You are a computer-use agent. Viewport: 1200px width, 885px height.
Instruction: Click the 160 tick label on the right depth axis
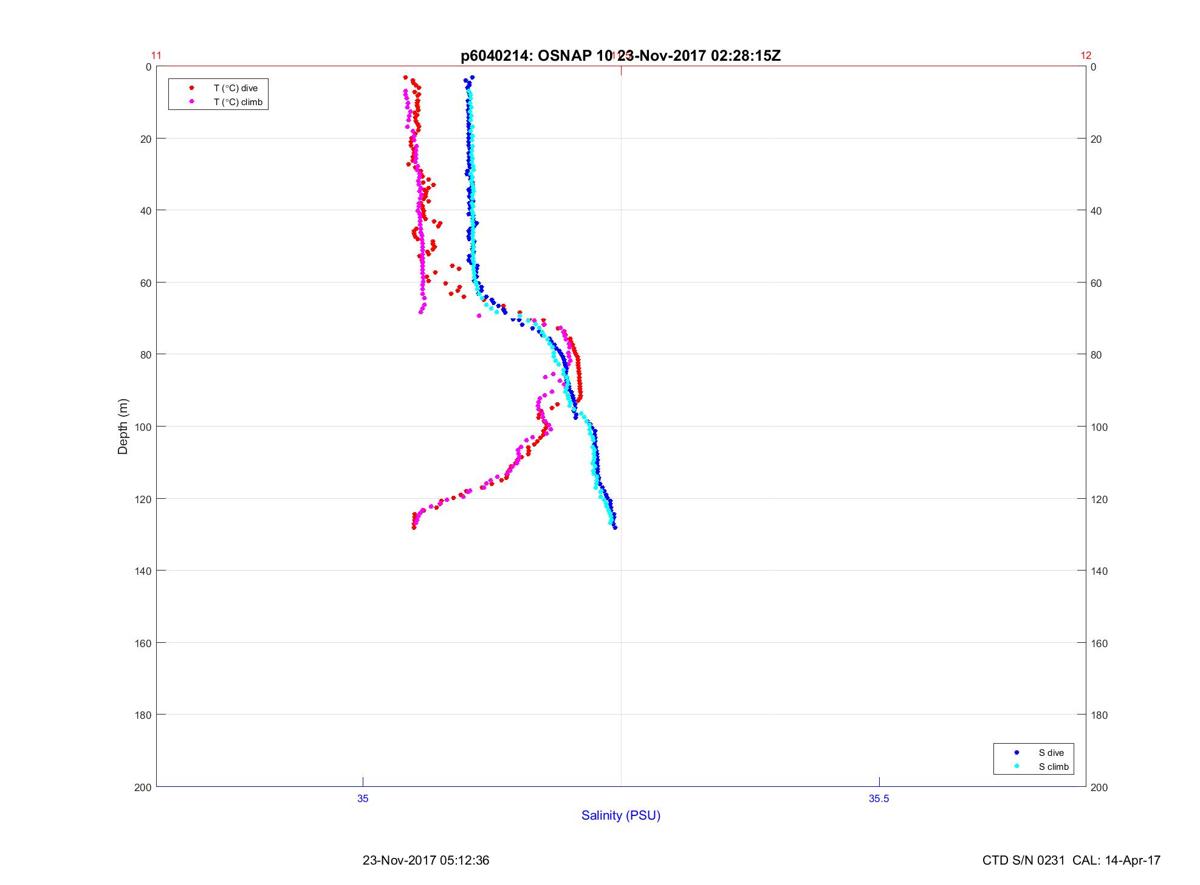pos(1100,643)
